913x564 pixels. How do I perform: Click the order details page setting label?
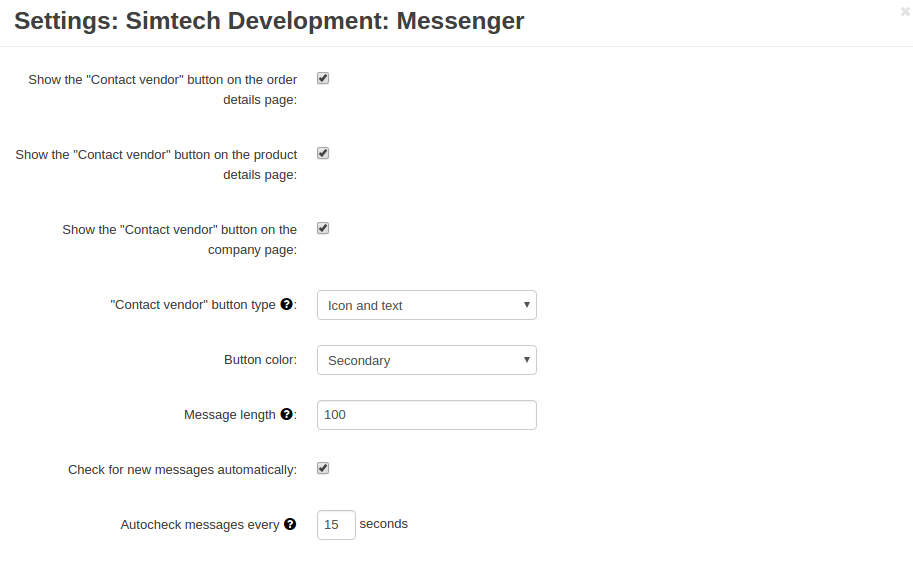click(162, 90)
